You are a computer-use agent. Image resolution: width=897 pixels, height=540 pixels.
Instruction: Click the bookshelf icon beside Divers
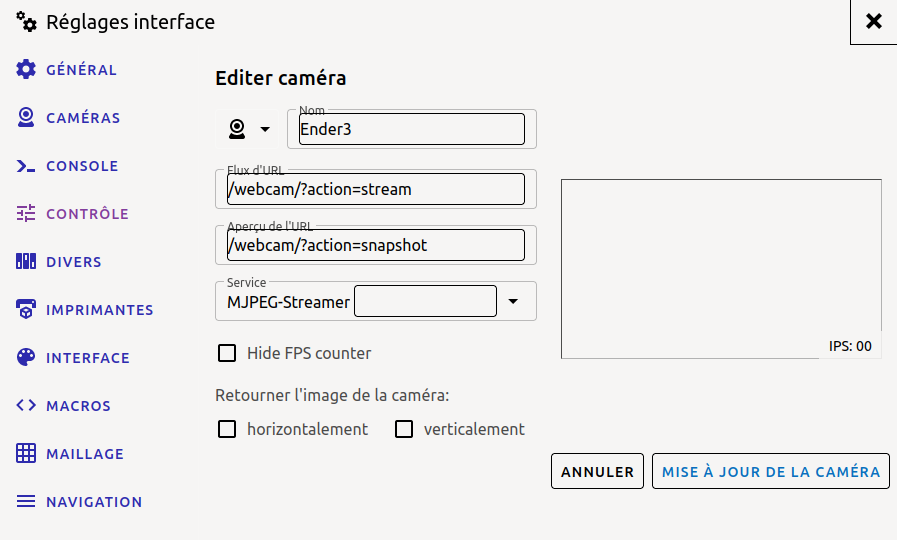point(26,262)
